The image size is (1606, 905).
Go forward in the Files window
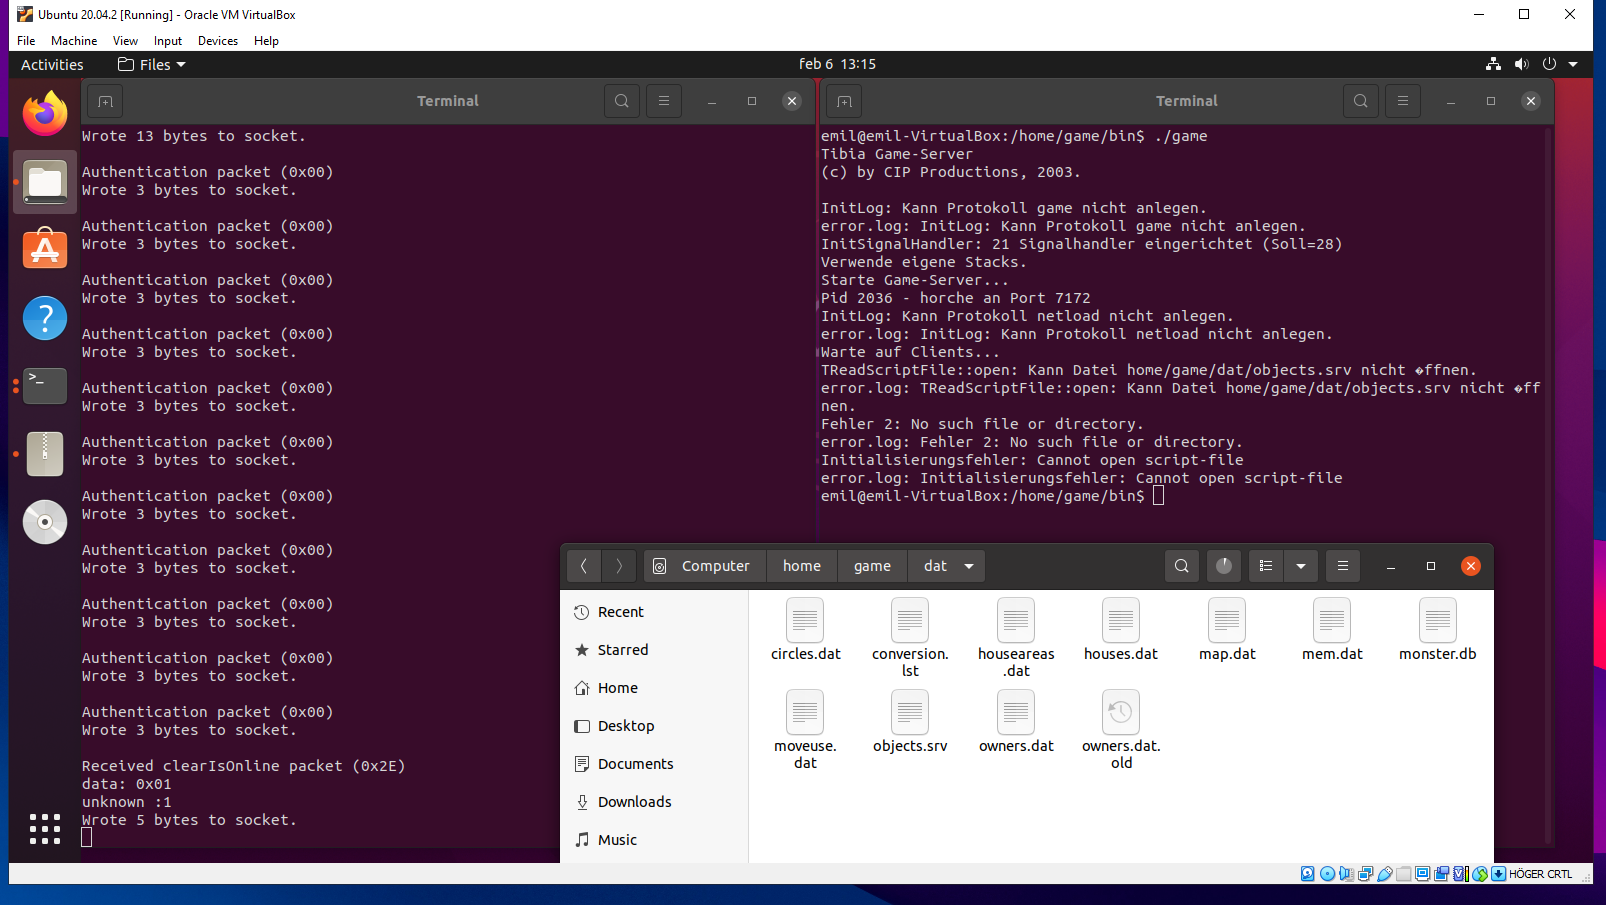click(x=619, y=566)
